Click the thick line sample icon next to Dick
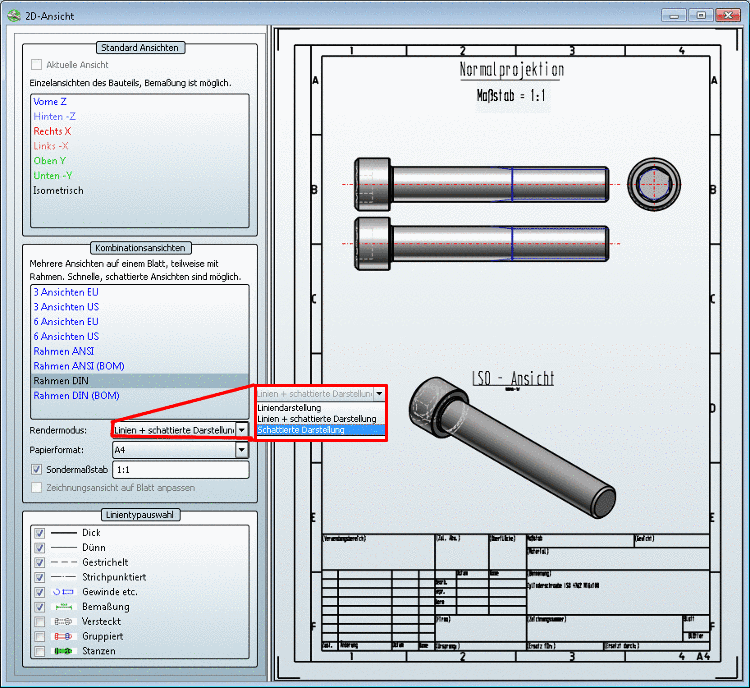Viewport: 750px width, 688px height. point(64,533)
